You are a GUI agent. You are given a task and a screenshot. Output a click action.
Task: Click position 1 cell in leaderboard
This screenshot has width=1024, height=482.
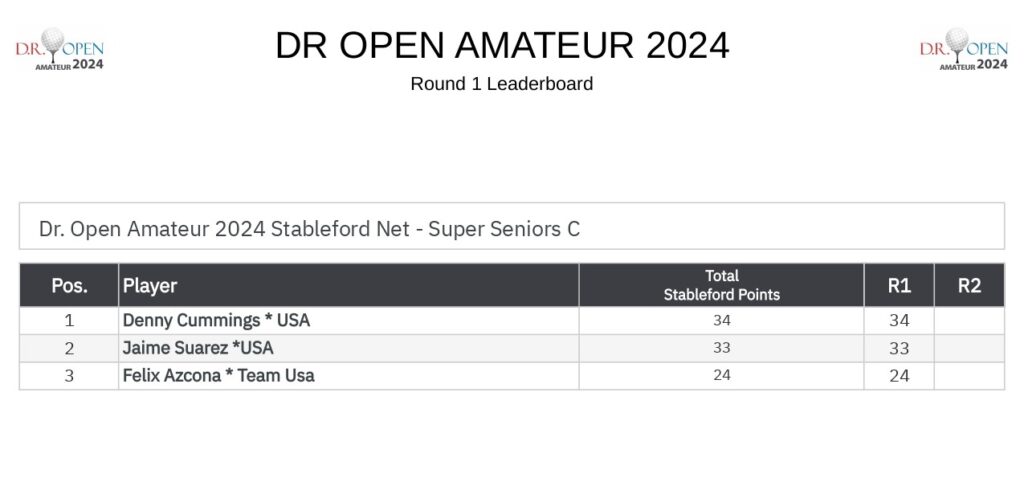point(69,321)
